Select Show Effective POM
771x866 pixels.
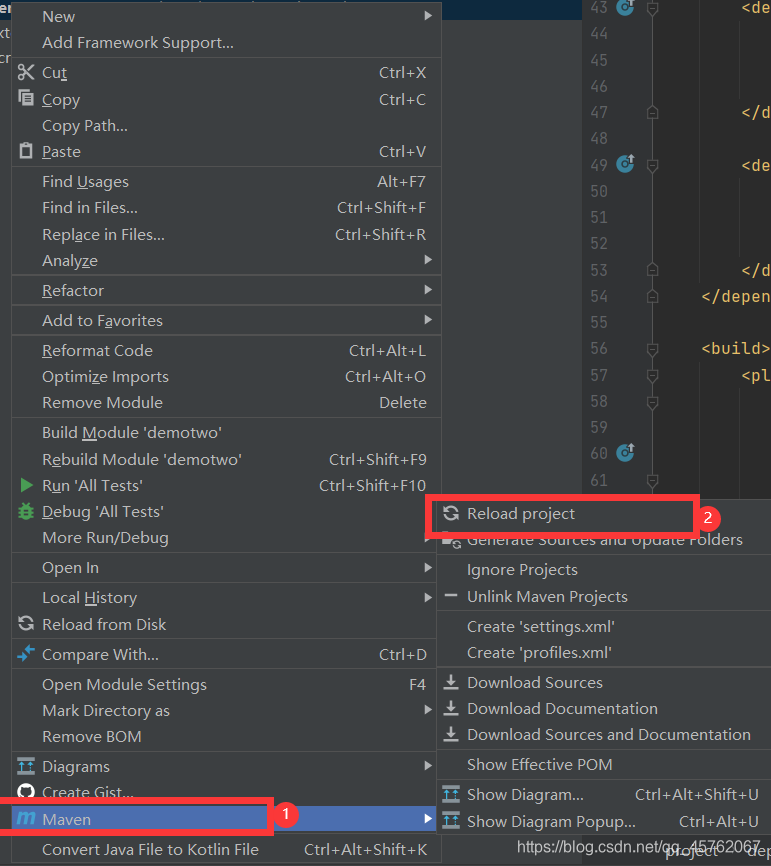tap(604, 764)
